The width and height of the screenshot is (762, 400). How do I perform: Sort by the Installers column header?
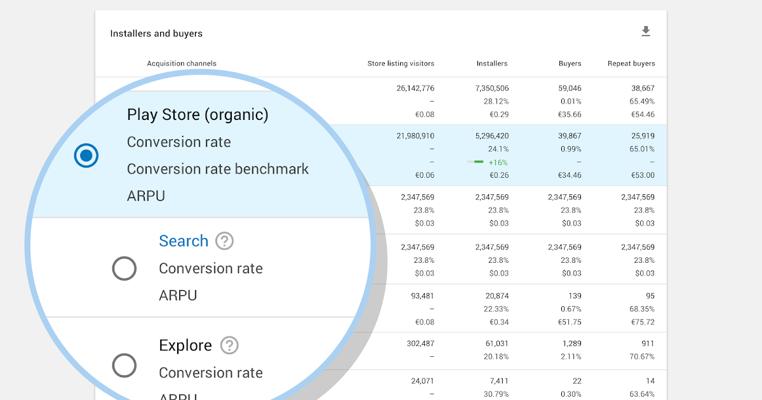click(x=492, y=63)
